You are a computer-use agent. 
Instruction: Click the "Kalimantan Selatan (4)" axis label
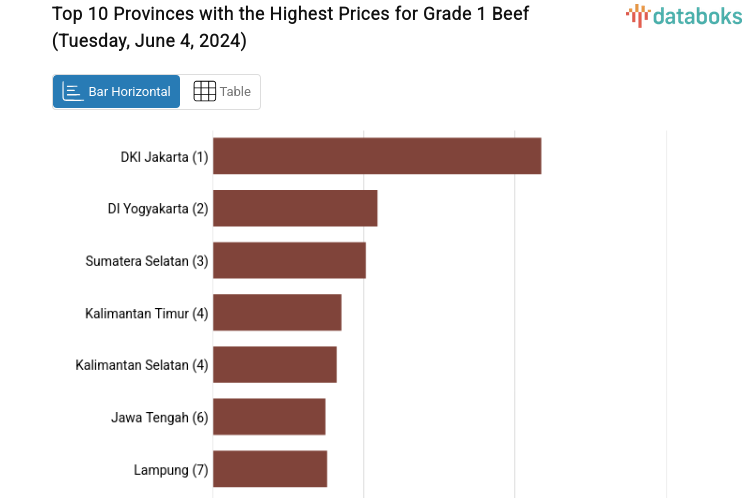pyautogui.click(x=142, y=365)
